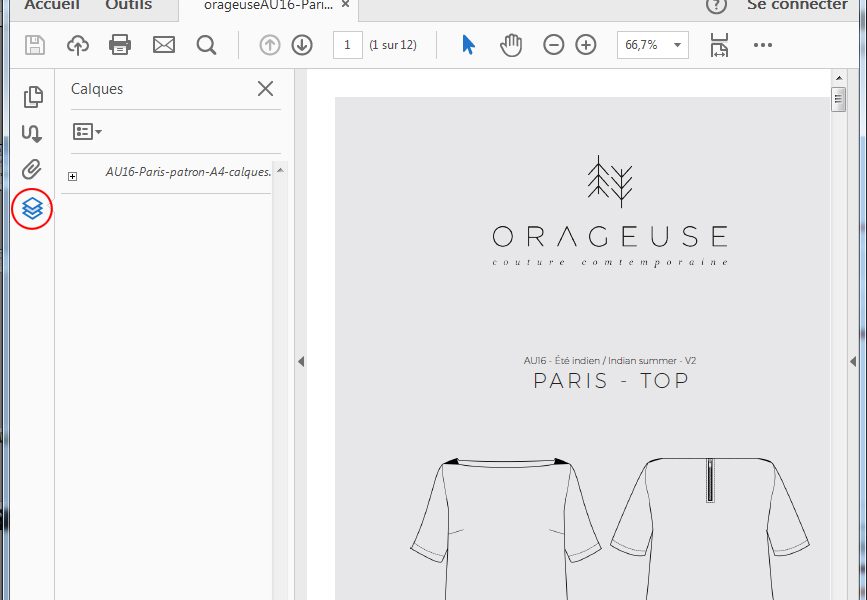Open the search magnifier tool
Screen dimensions: 867x600
pyautogui.click(x=206, y=45)
